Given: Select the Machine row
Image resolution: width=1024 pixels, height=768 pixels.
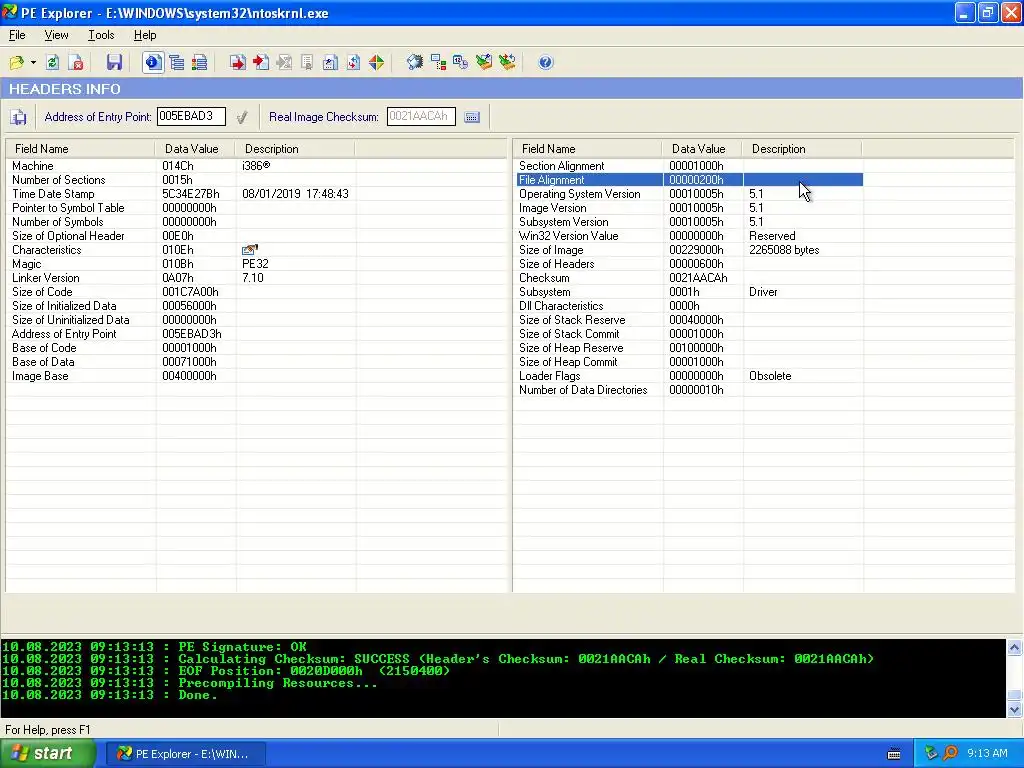Looking at the screenshot, I should (181, 166).
